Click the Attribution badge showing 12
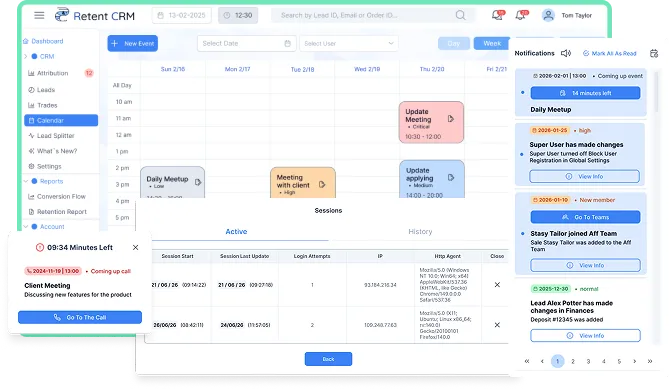The height and width of the screenshot is (389, 670). pos(89,73)
